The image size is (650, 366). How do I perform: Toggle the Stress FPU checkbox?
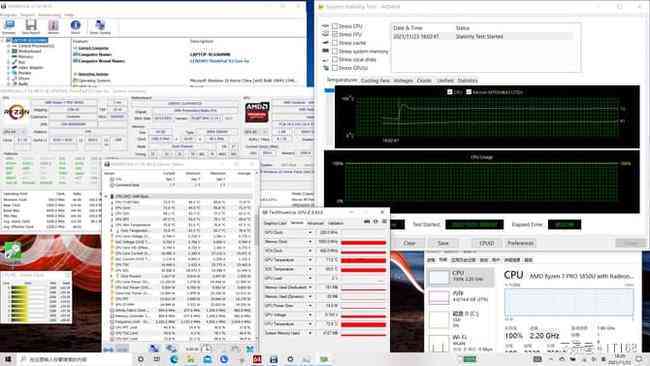335,34
